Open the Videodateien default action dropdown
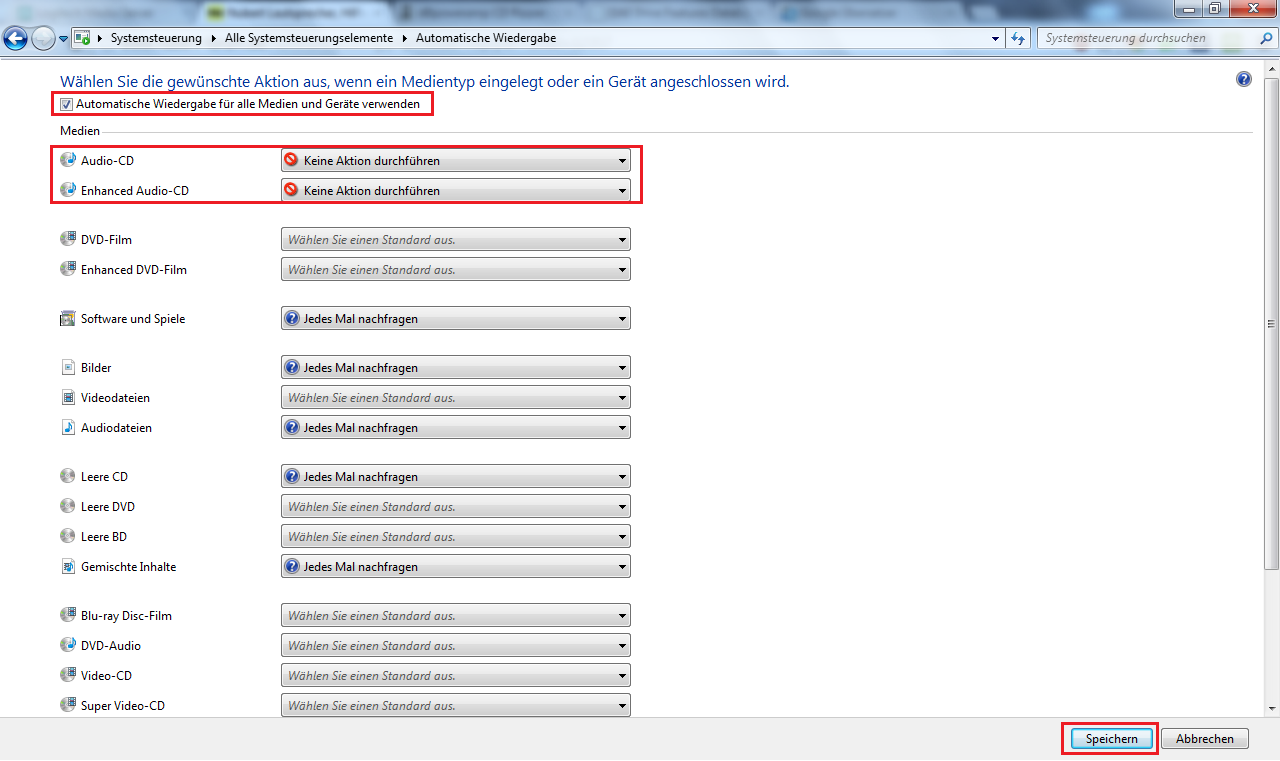The image size is (1280, 761). point(455,398)
